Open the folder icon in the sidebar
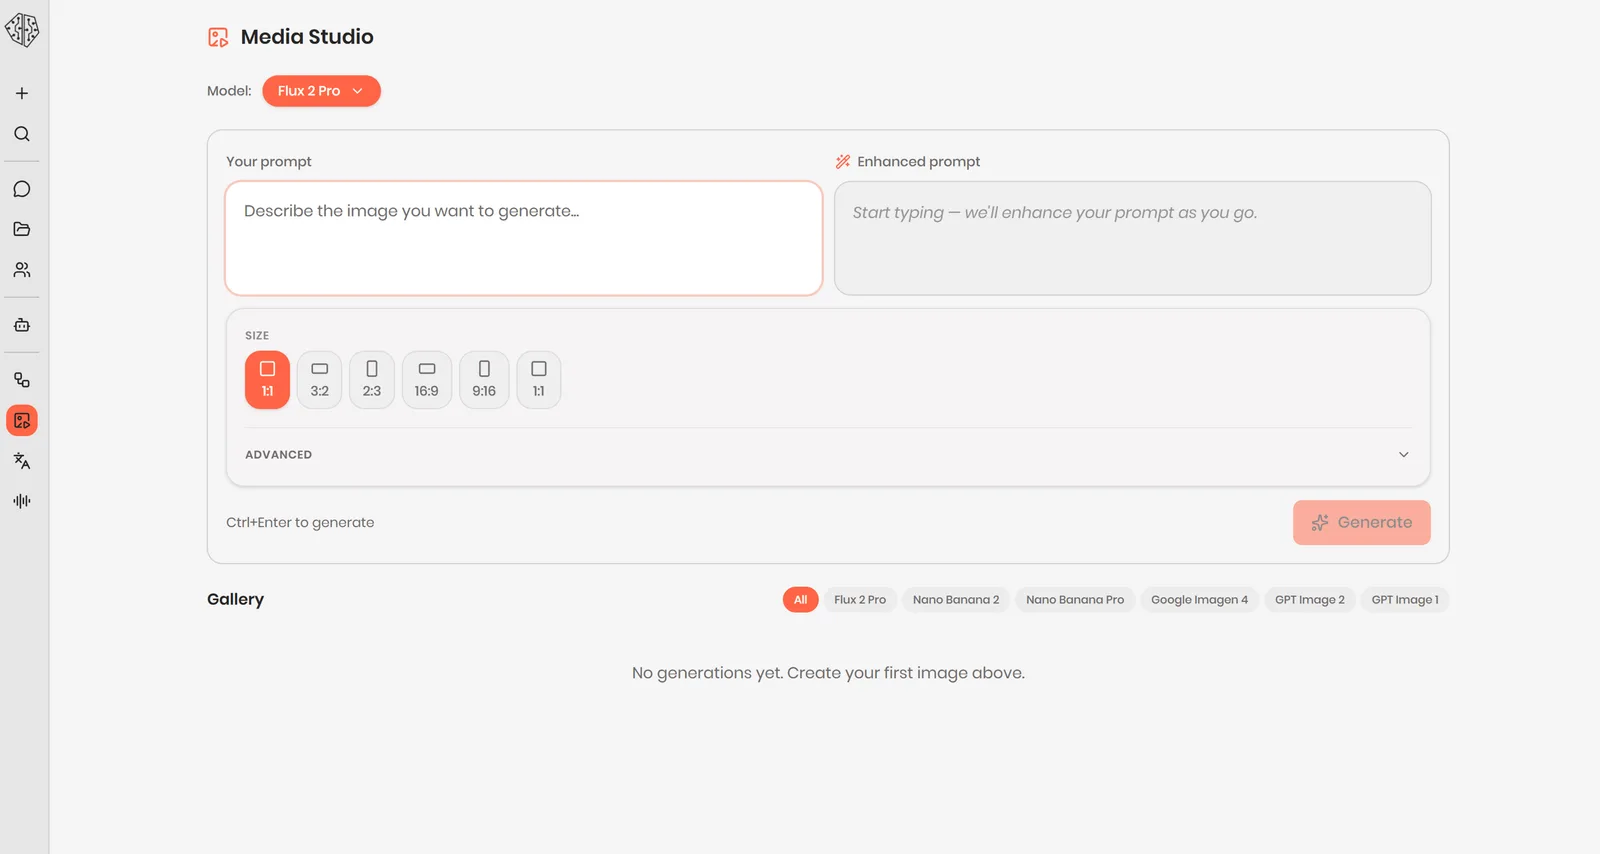 coord(22,229)
